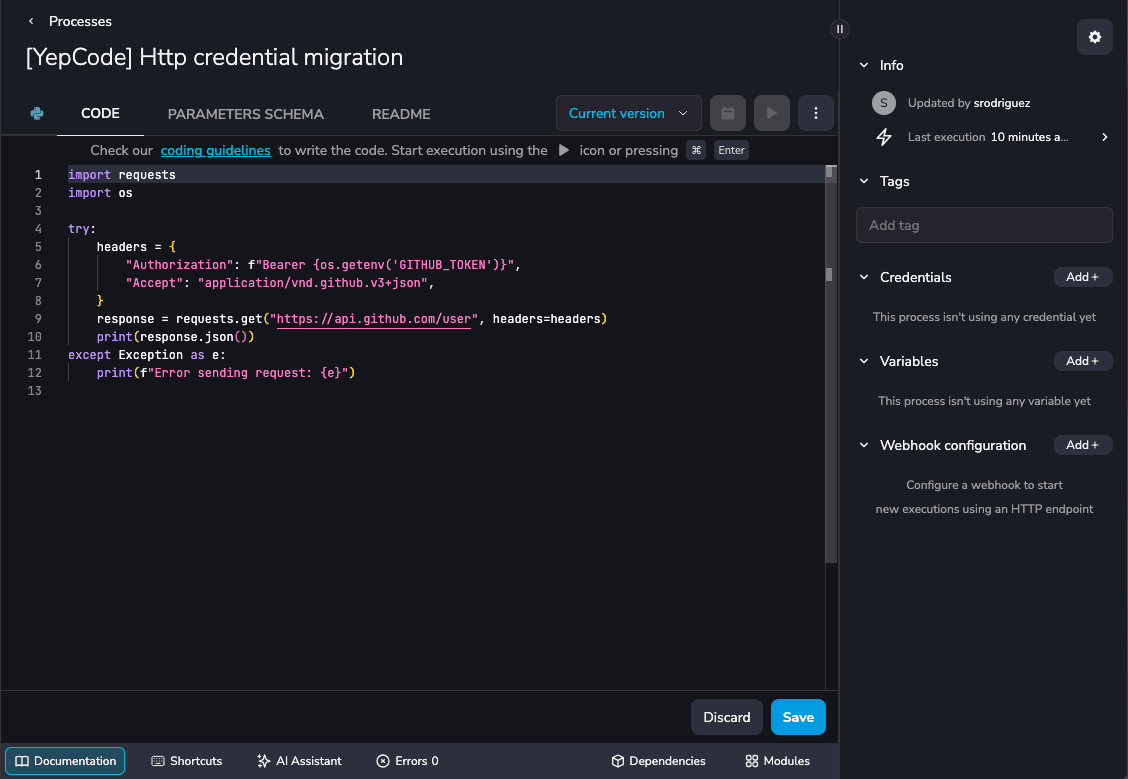Screen dimensions: 1128x779
Task: Discard the code changes
Action: tap(726, 717)
